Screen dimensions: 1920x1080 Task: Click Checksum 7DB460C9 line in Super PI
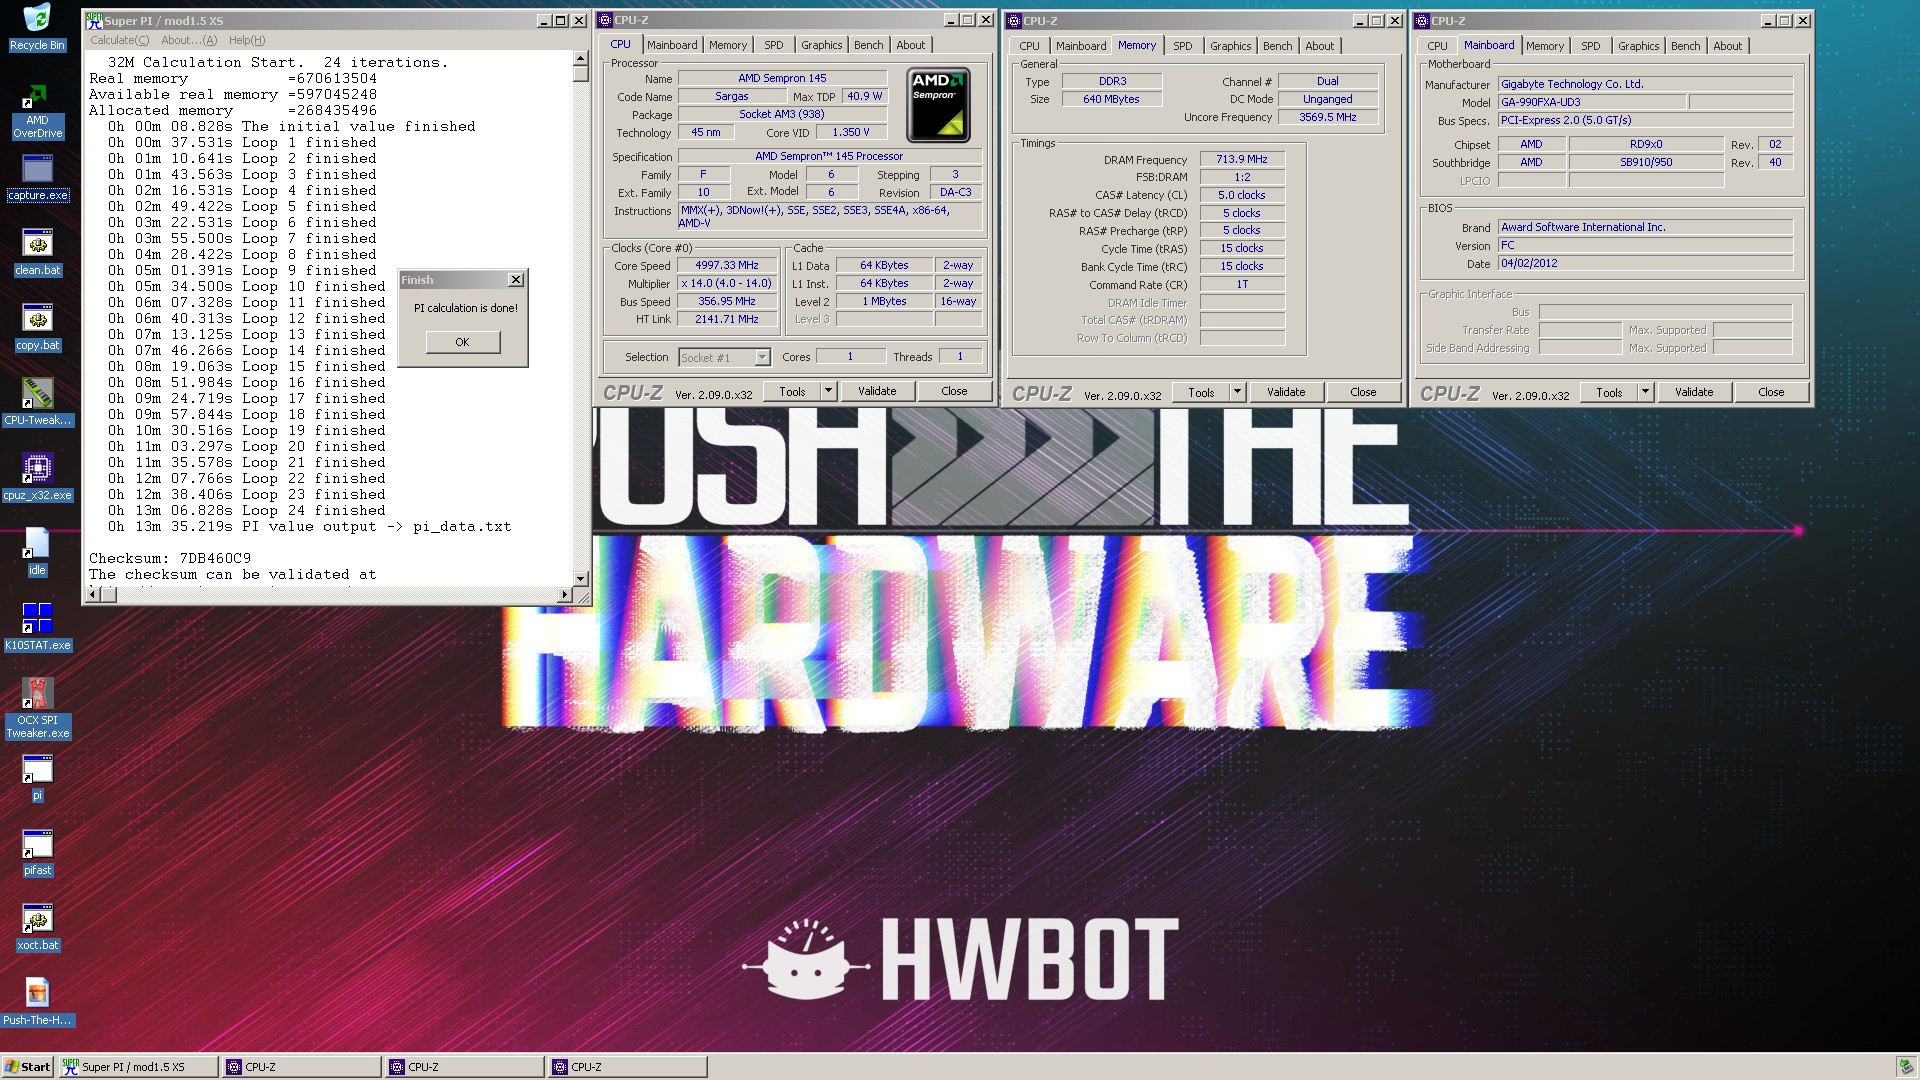click(x=170, y=558)
